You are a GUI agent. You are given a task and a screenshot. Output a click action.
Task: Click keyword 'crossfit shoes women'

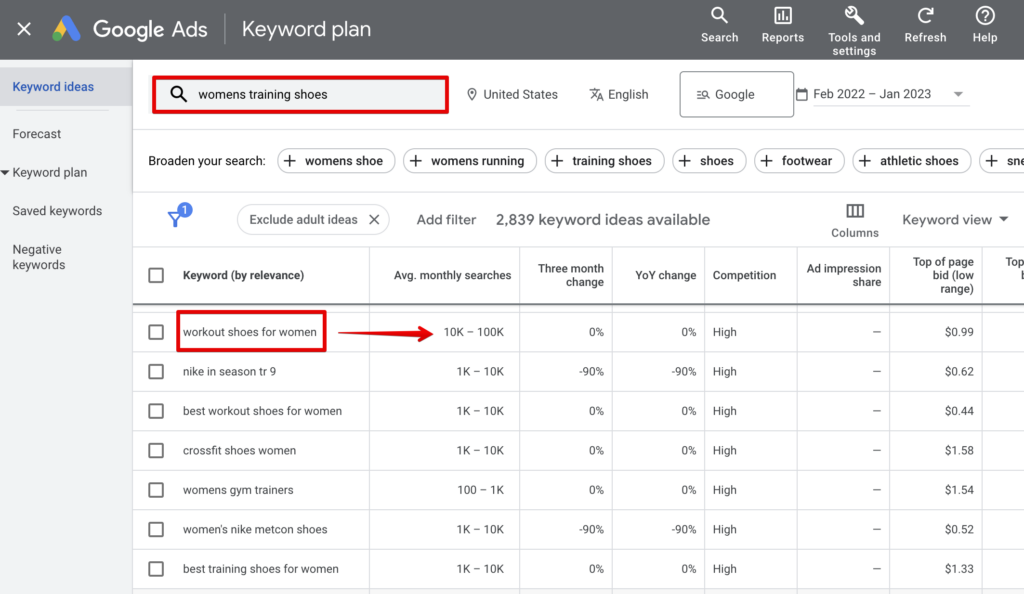coord(239,450)
